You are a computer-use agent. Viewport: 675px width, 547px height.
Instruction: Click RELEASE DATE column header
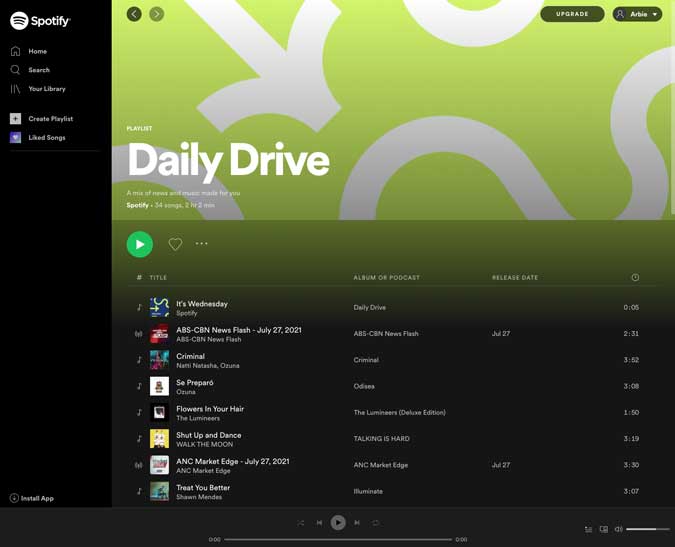(515, 278)
